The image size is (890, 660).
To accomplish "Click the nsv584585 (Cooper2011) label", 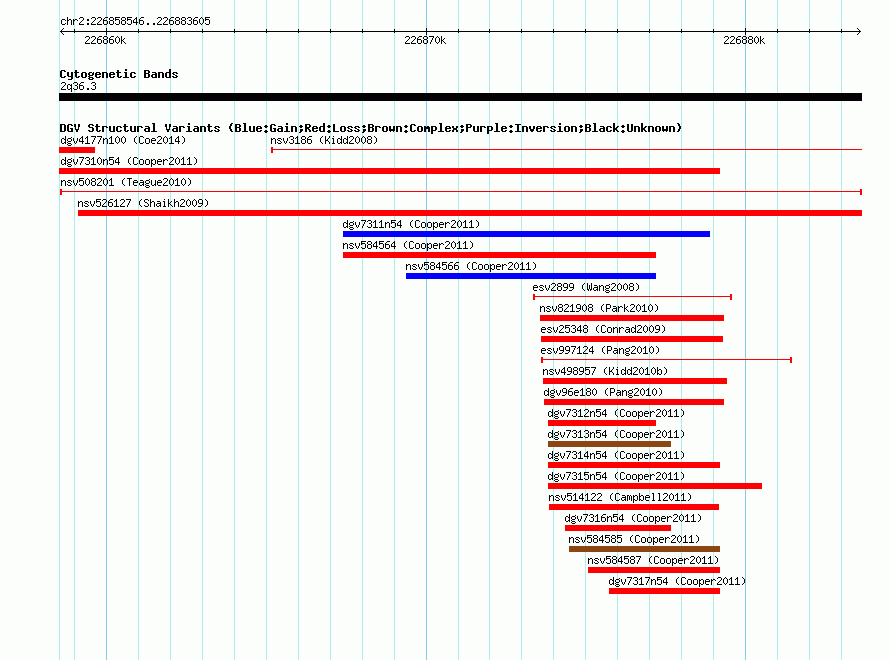I will 634,539.
